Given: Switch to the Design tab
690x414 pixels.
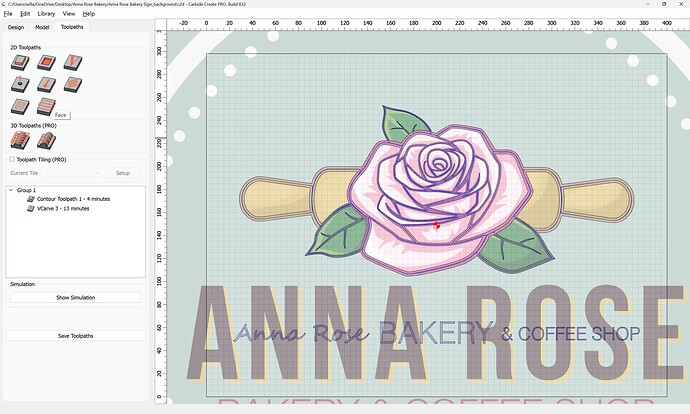Looking at the screenshot, I should point(16,27).
